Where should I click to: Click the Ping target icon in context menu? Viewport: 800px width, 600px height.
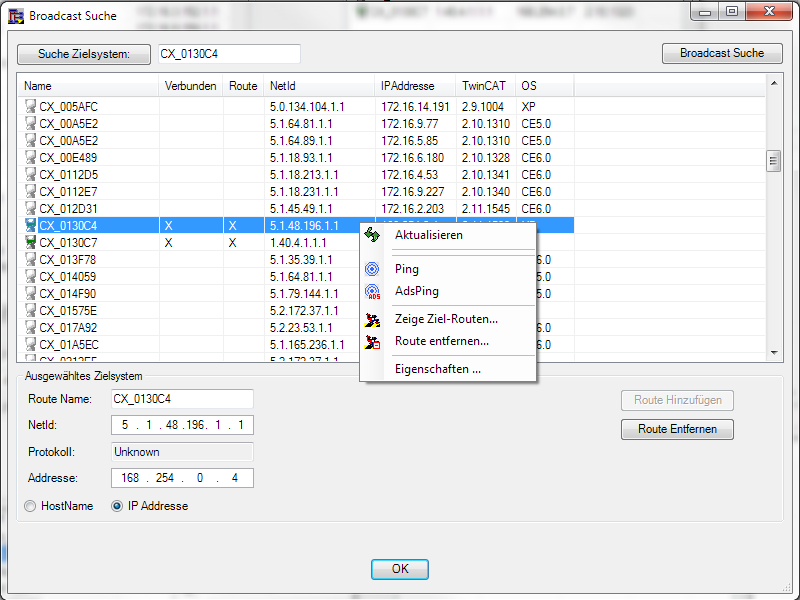(x=372, y=269)
